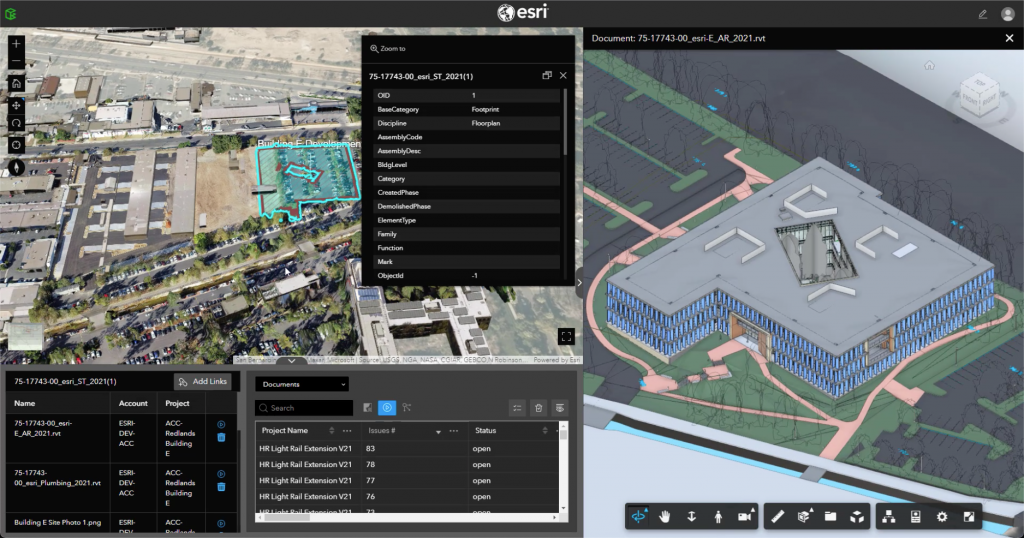Reset map compass orientation

click(16, 167)
